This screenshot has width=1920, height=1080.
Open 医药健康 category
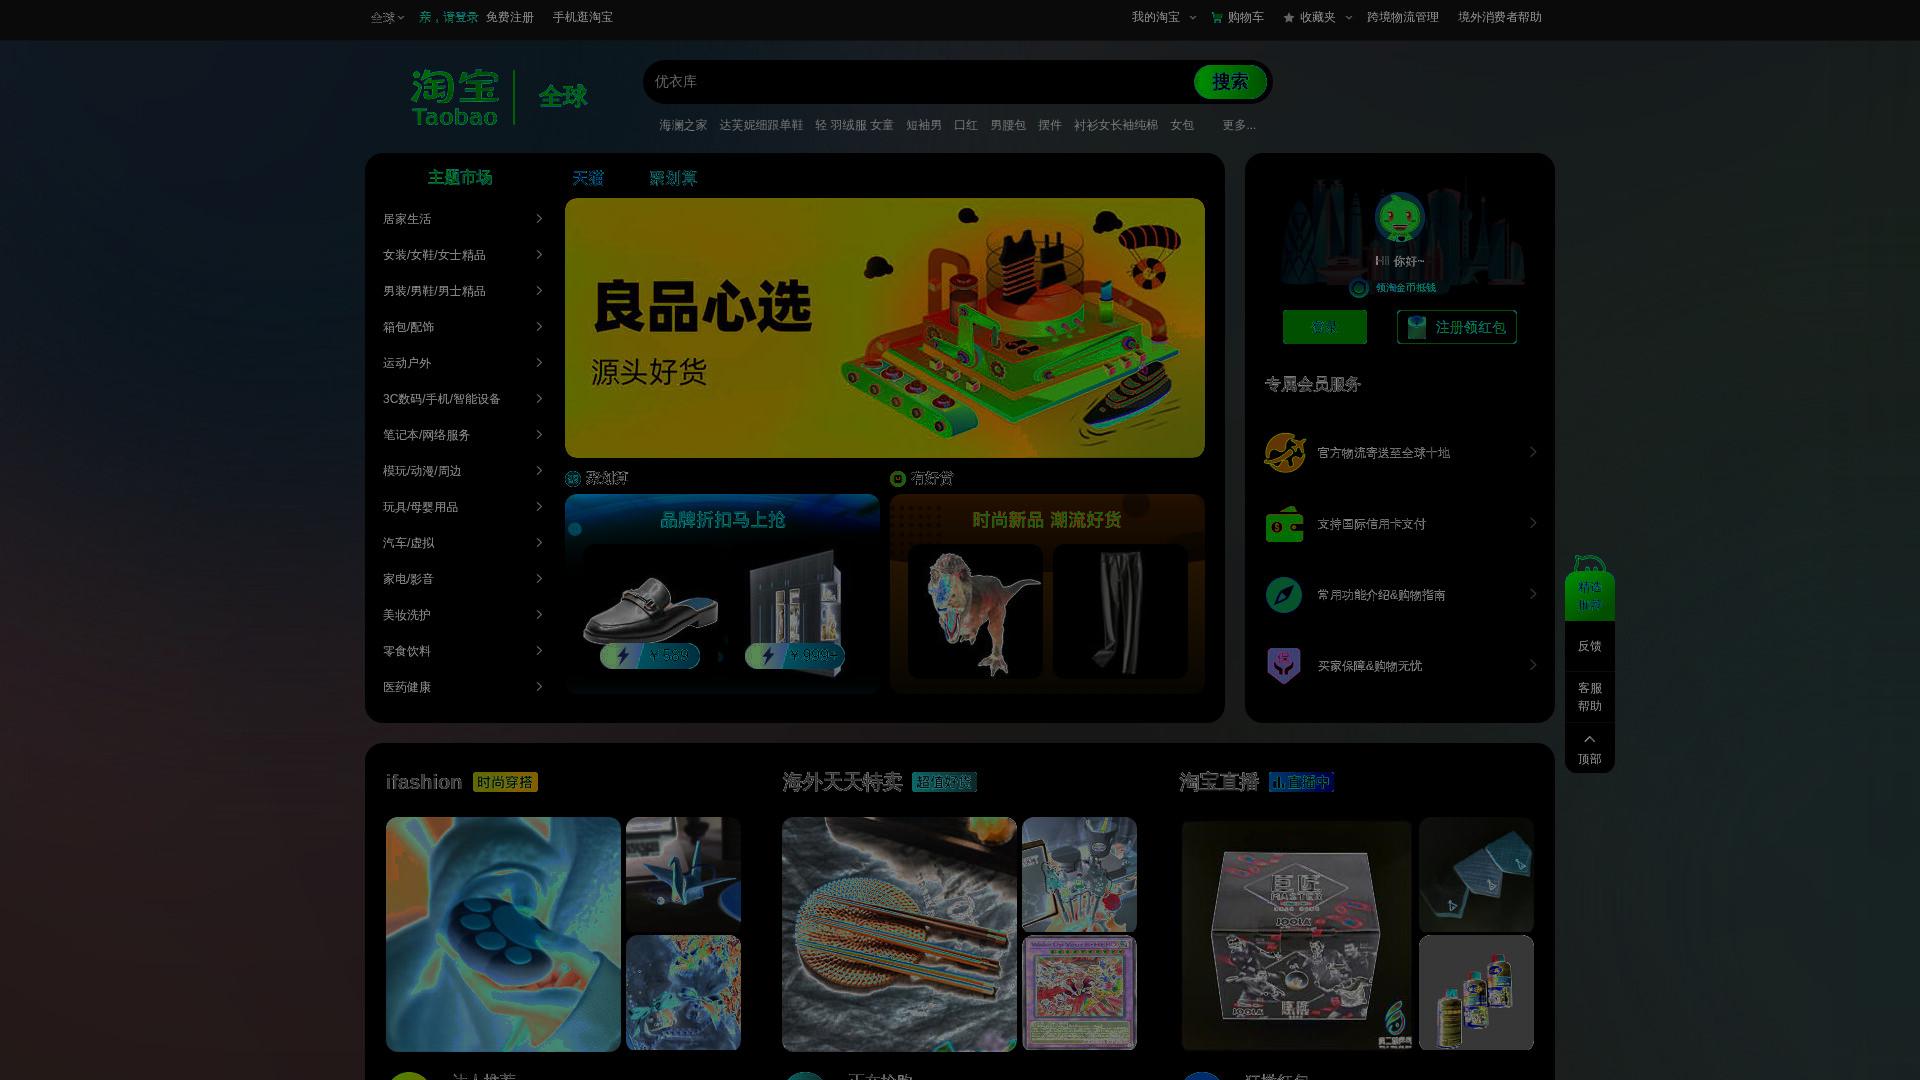(407, 687)
